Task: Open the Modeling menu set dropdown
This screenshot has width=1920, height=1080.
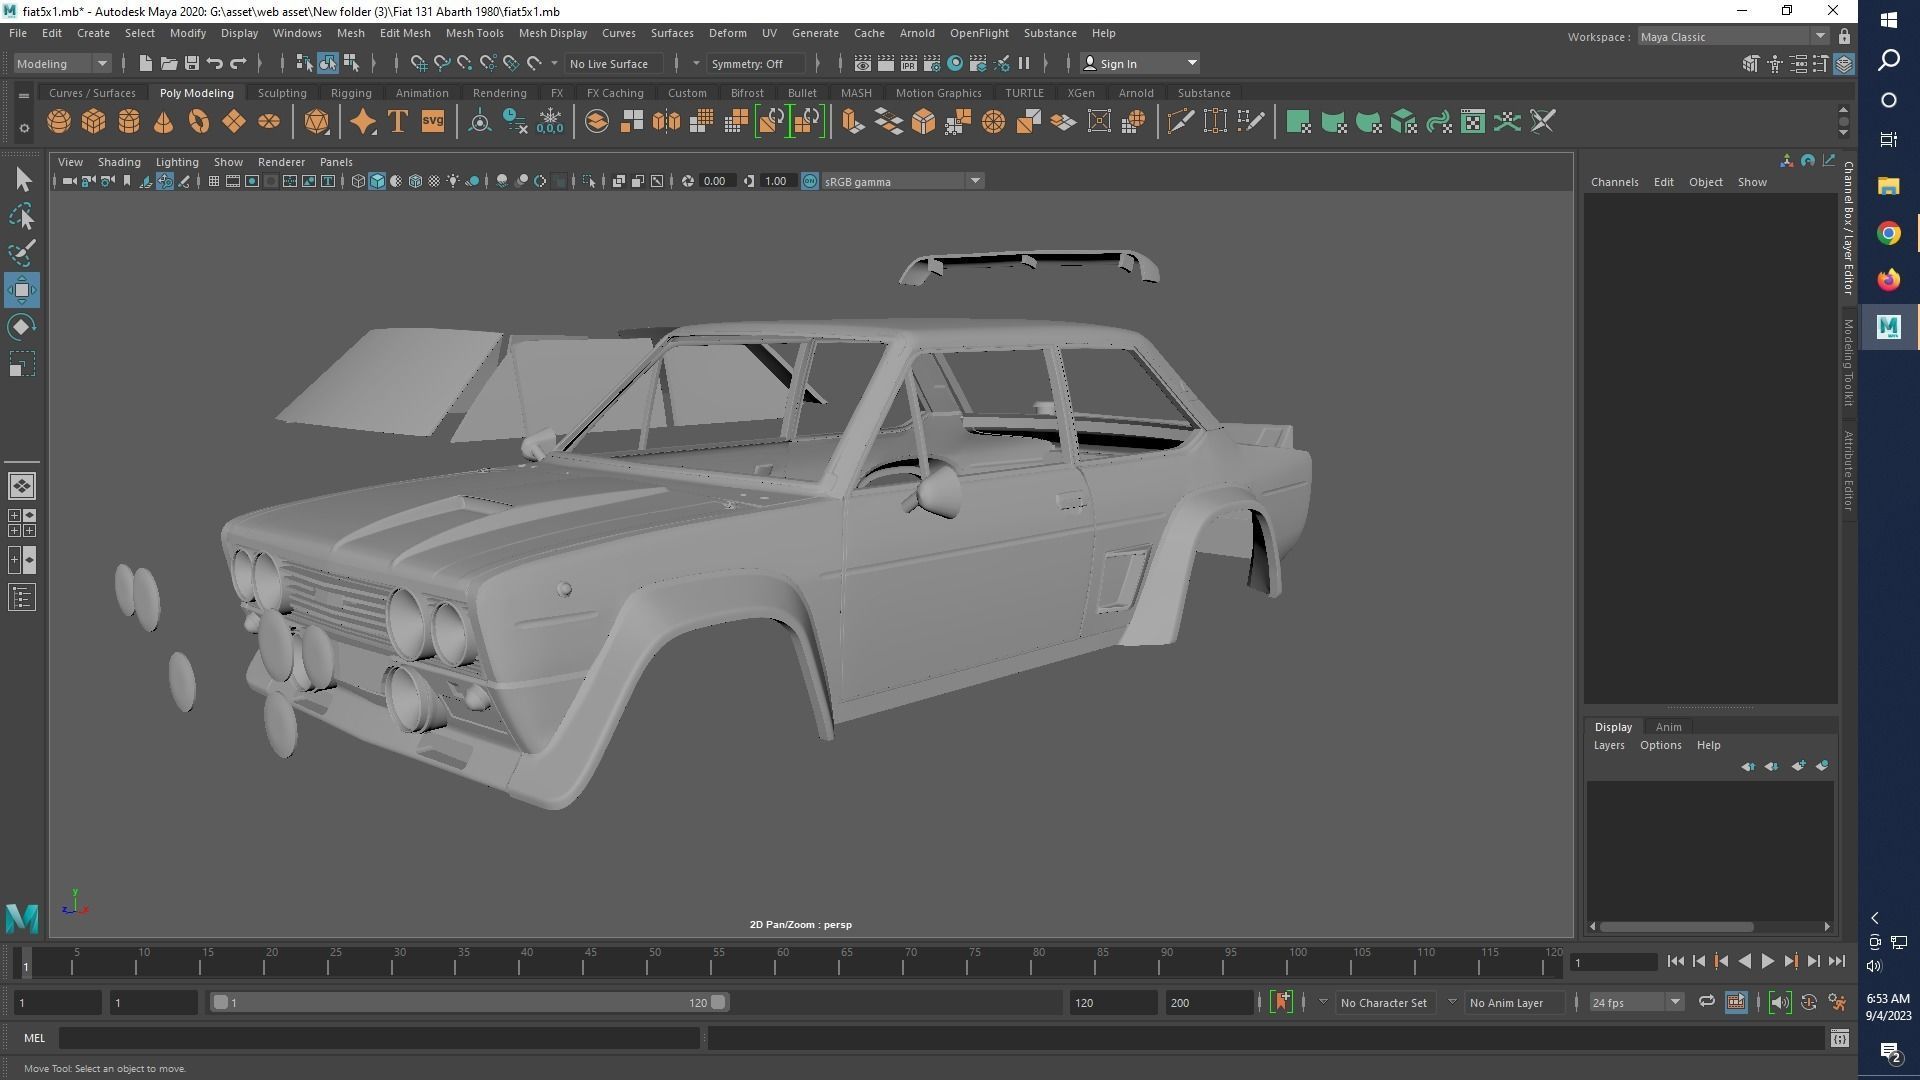Action: click(62, 63)
